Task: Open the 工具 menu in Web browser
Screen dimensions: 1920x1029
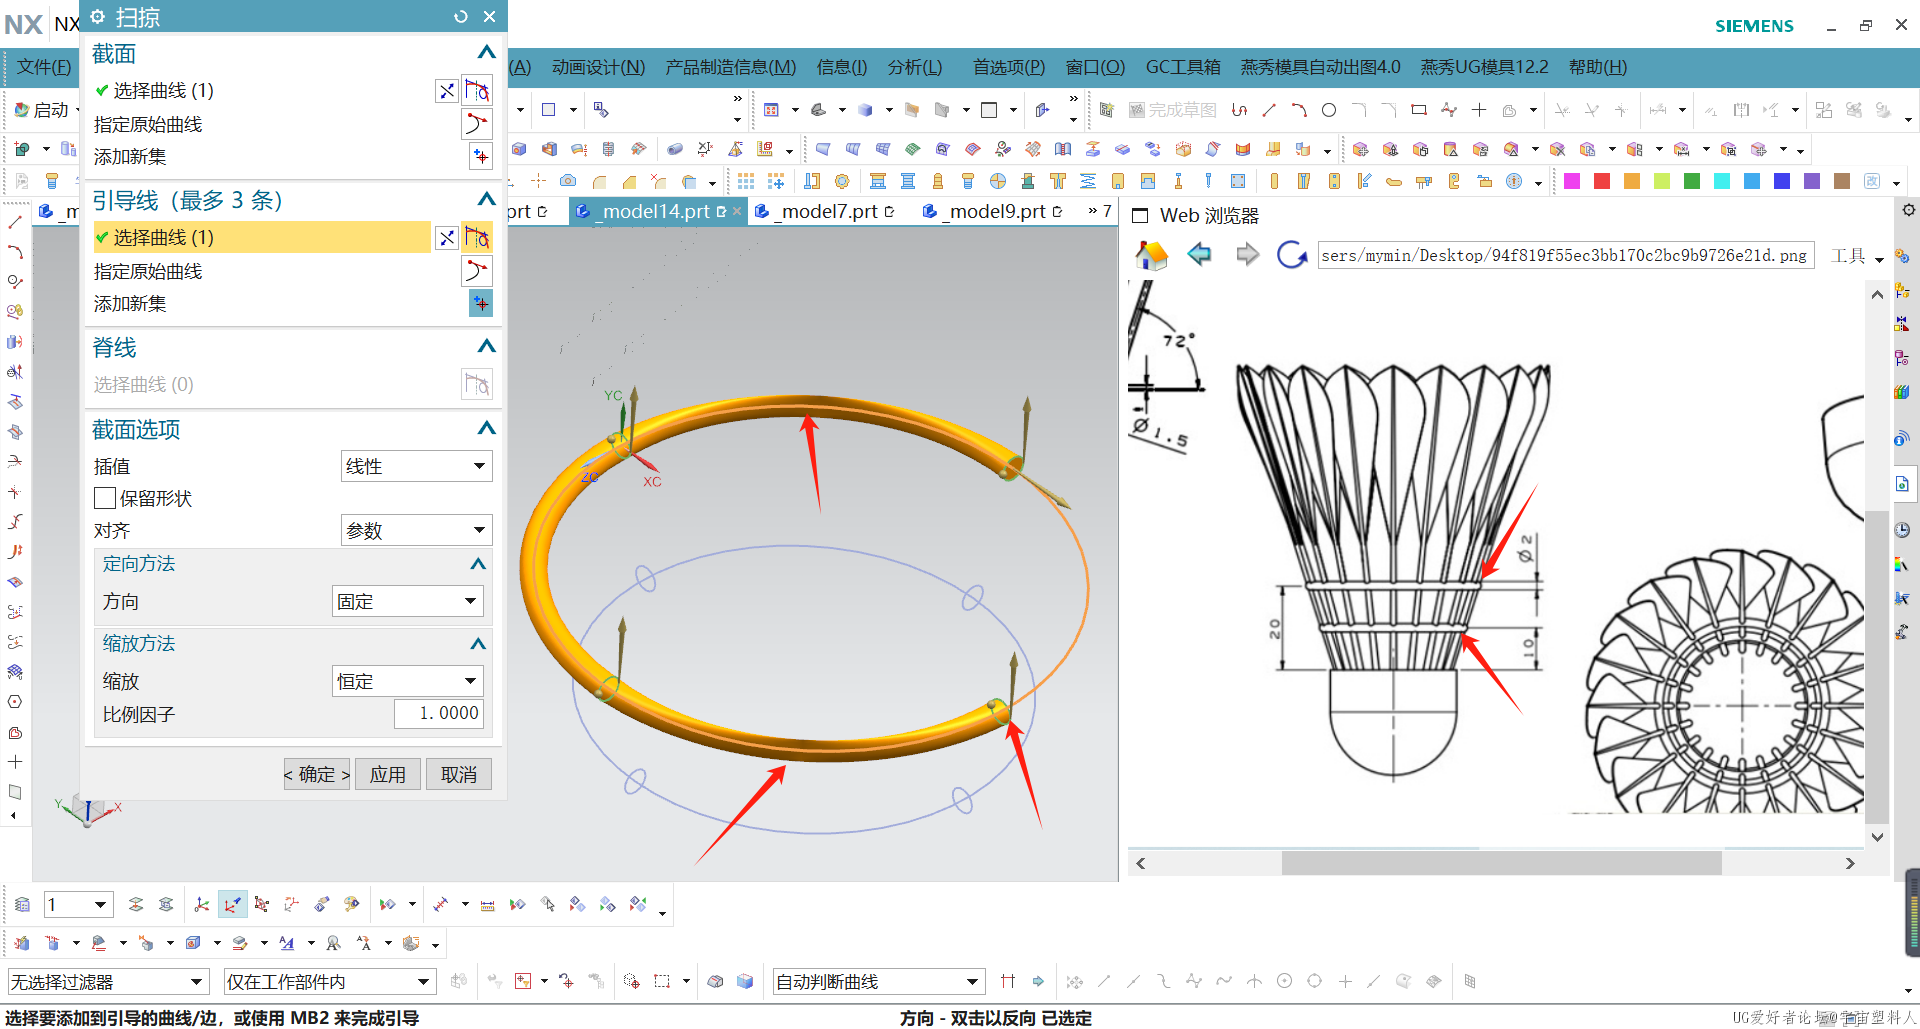Action: pyautogui.click(x=1856, y=256)
